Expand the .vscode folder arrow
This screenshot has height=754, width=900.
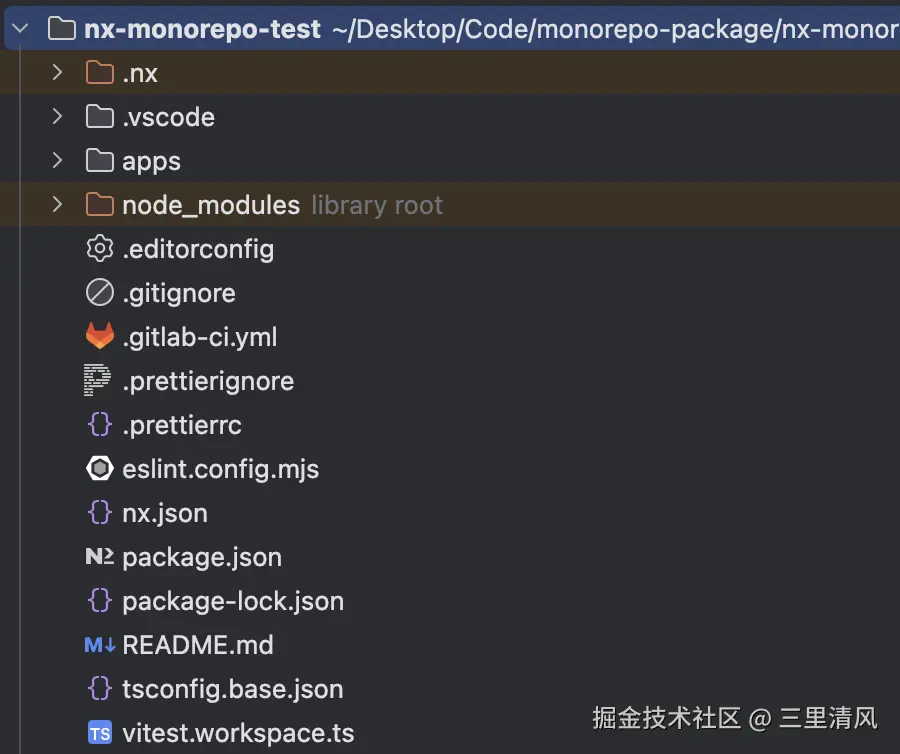pyautogui.click(x=57, y=116)
